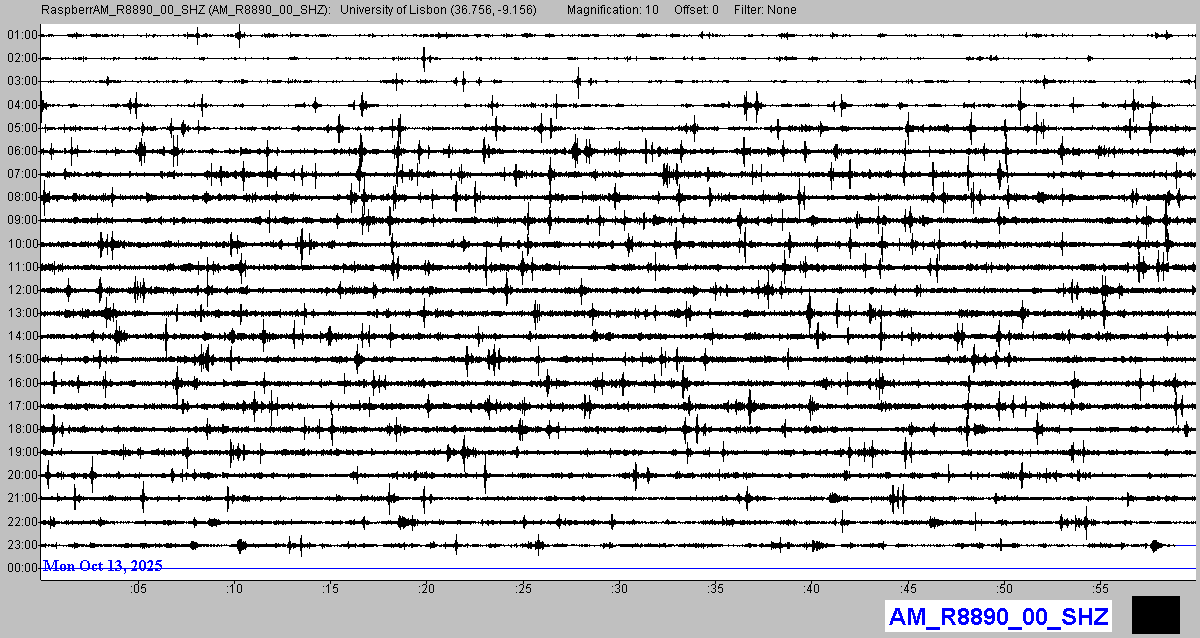
Task: Click the 17:00 trace row label
Action: pos(21,406)
